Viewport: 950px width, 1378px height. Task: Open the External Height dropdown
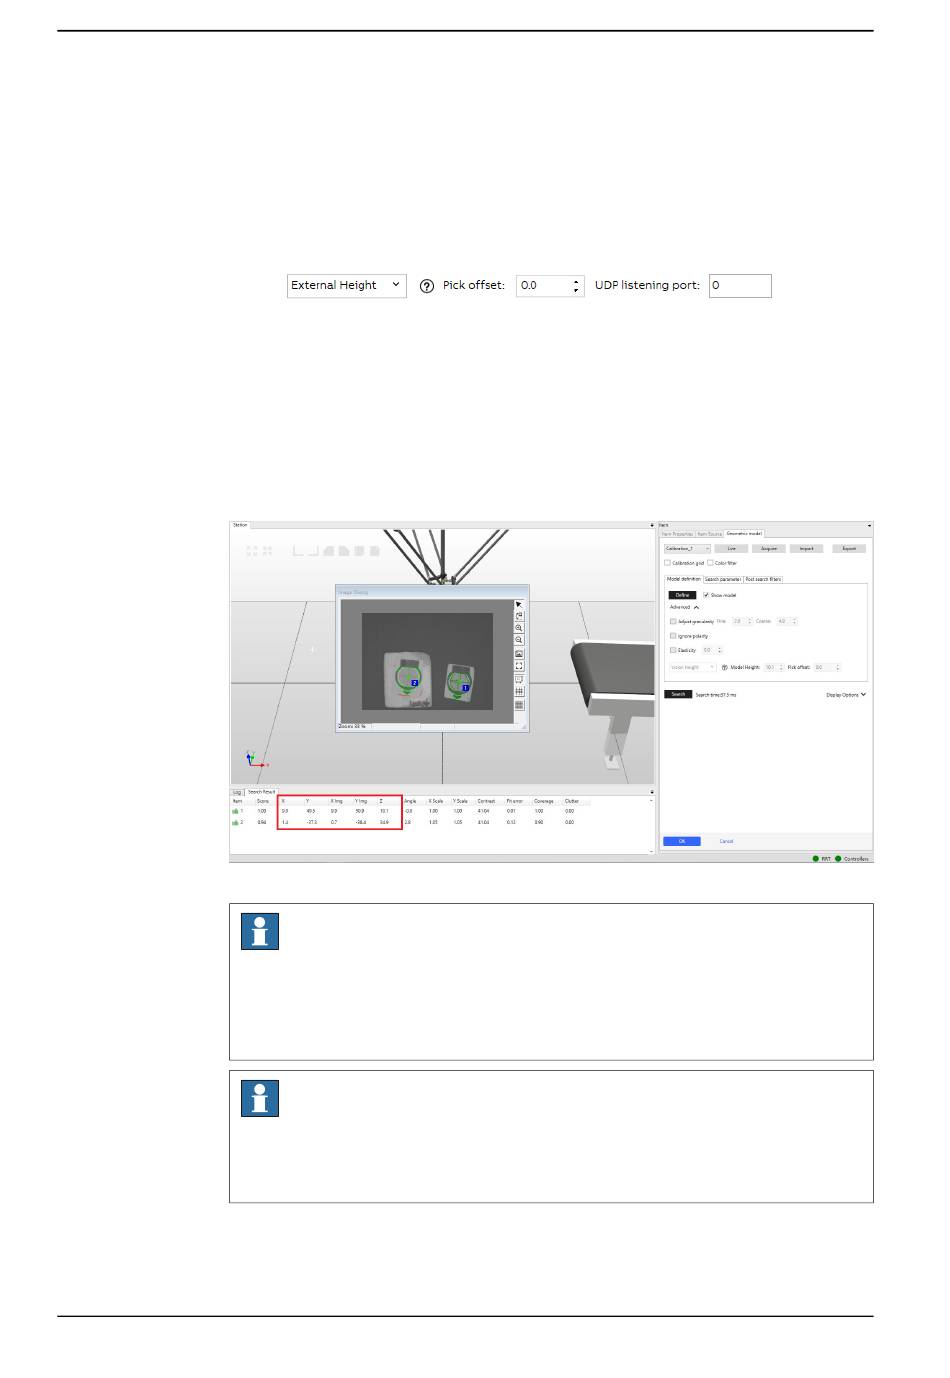tap(347, 286)
